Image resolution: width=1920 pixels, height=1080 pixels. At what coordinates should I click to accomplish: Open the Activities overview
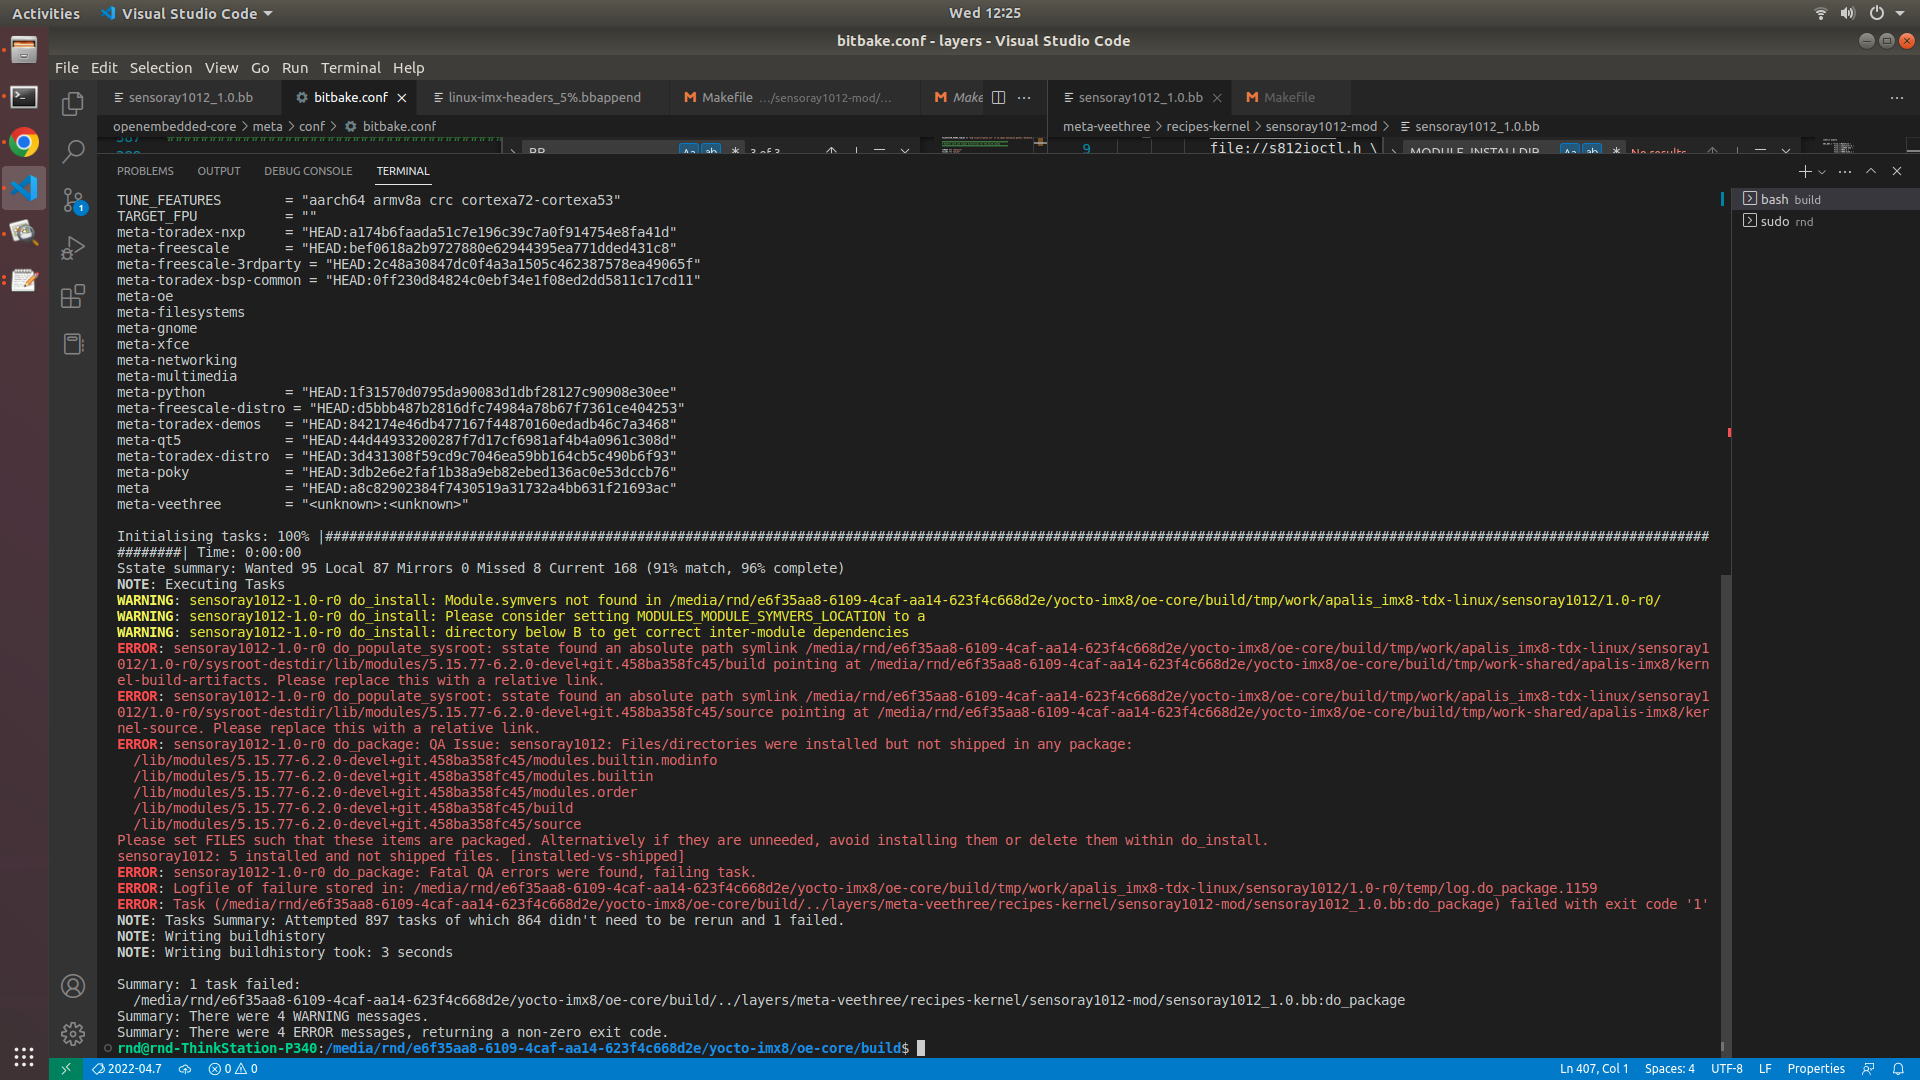45,13
